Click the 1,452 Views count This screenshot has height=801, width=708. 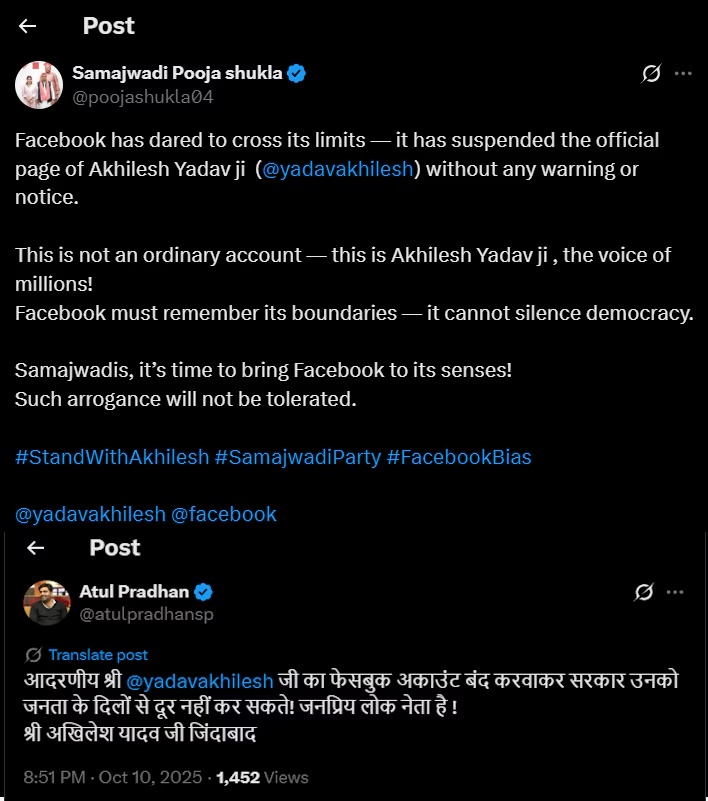[262, 777]
